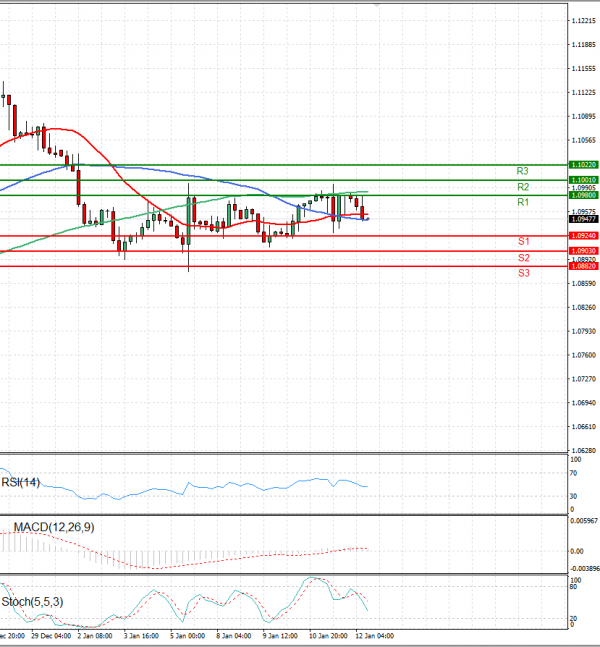Click the Stochastic scale value 80
600x647 pixels.
573,587
